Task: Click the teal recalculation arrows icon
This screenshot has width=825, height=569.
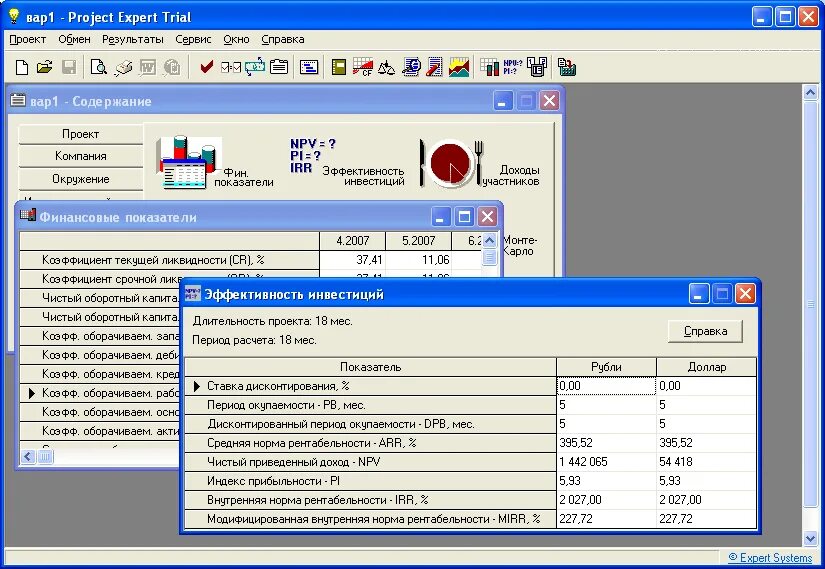Action: [255, 67]
